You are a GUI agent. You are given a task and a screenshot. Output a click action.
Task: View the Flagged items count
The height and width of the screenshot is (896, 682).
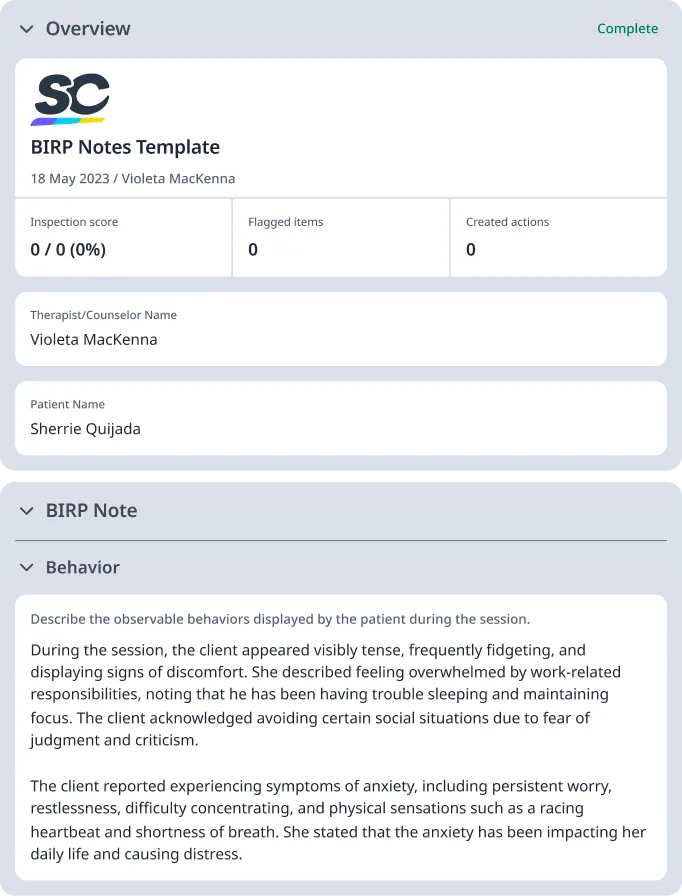coord(340,237)
